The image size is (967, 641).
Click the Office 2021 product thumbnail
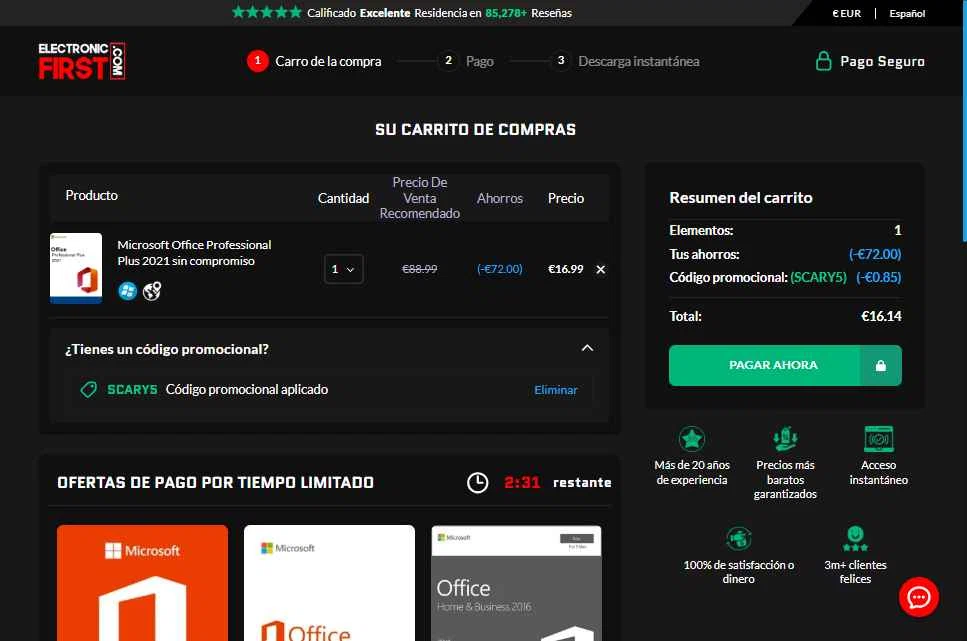tap(76, 268)
